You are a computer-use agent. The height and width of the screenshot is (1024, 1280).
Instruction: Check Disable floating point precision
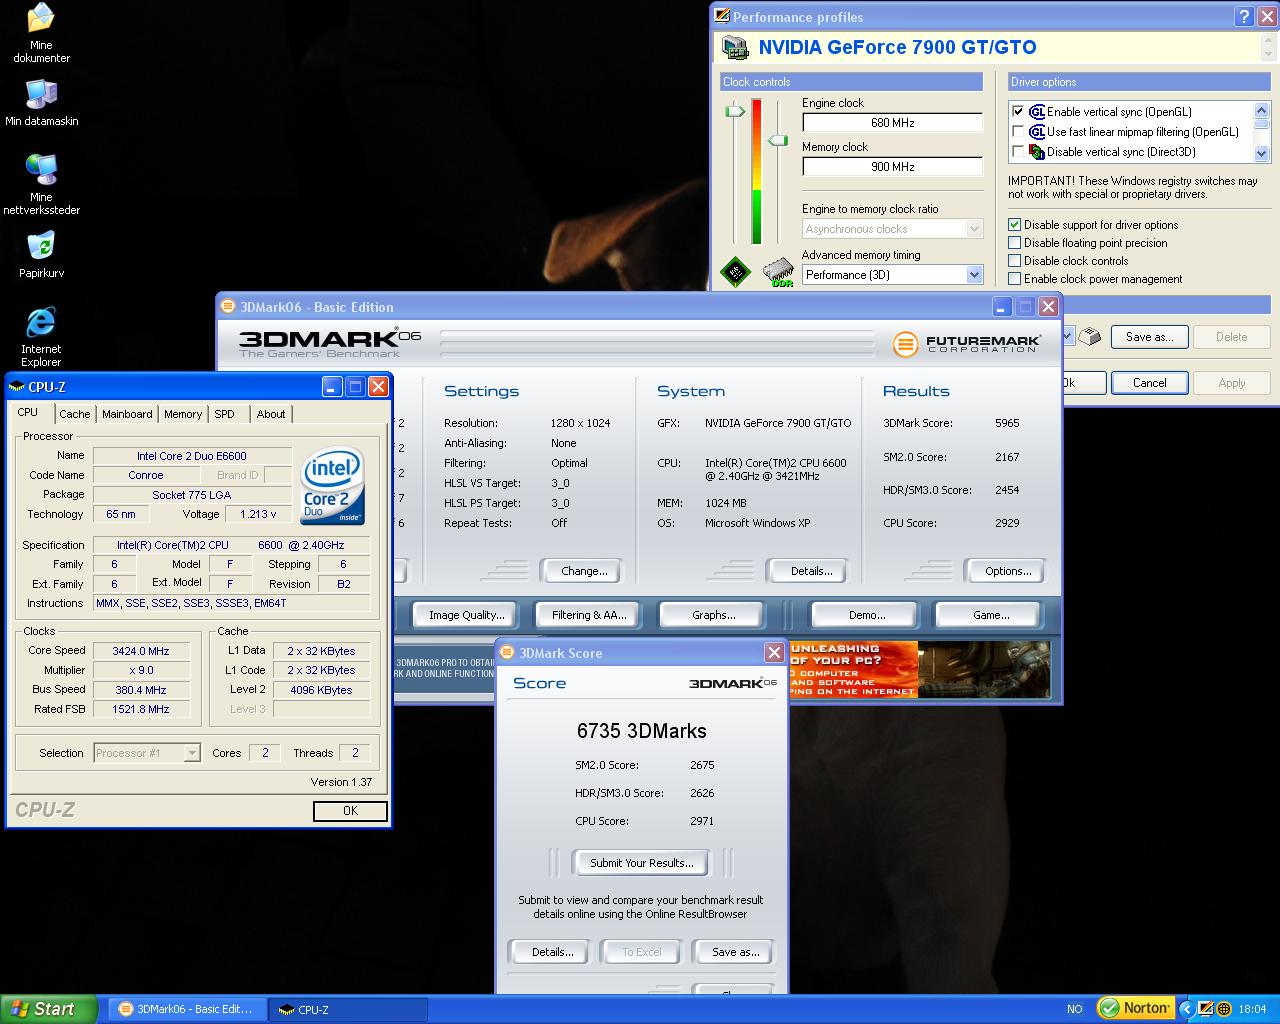coord(1015,243)
